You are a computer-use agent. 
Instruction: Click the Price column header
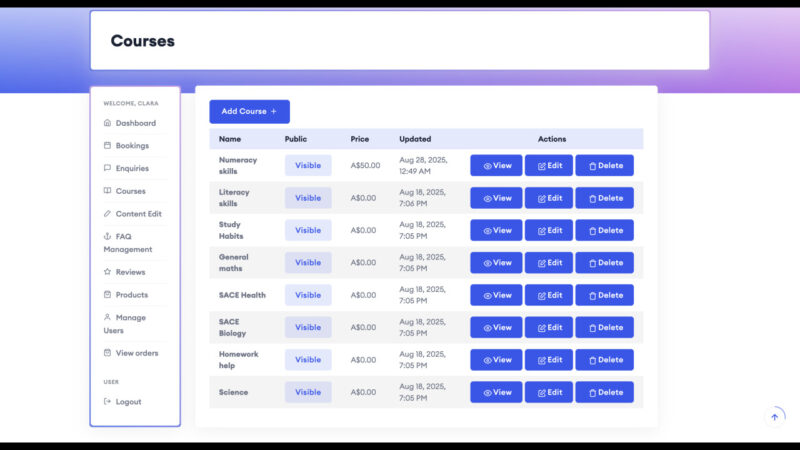pyautogui.click(x=359, y=139)
